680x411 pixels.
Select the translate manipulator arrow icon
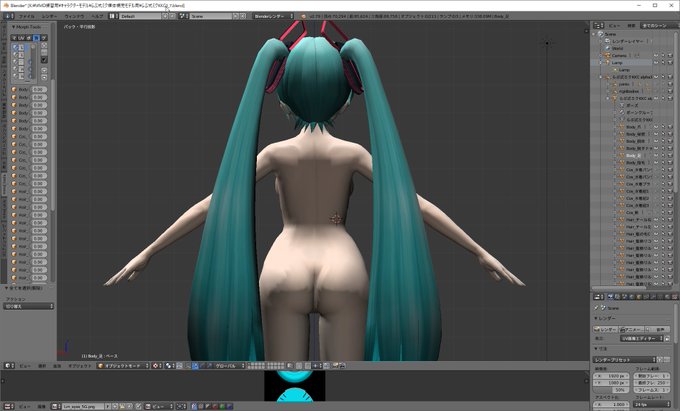tap(195, 366)
